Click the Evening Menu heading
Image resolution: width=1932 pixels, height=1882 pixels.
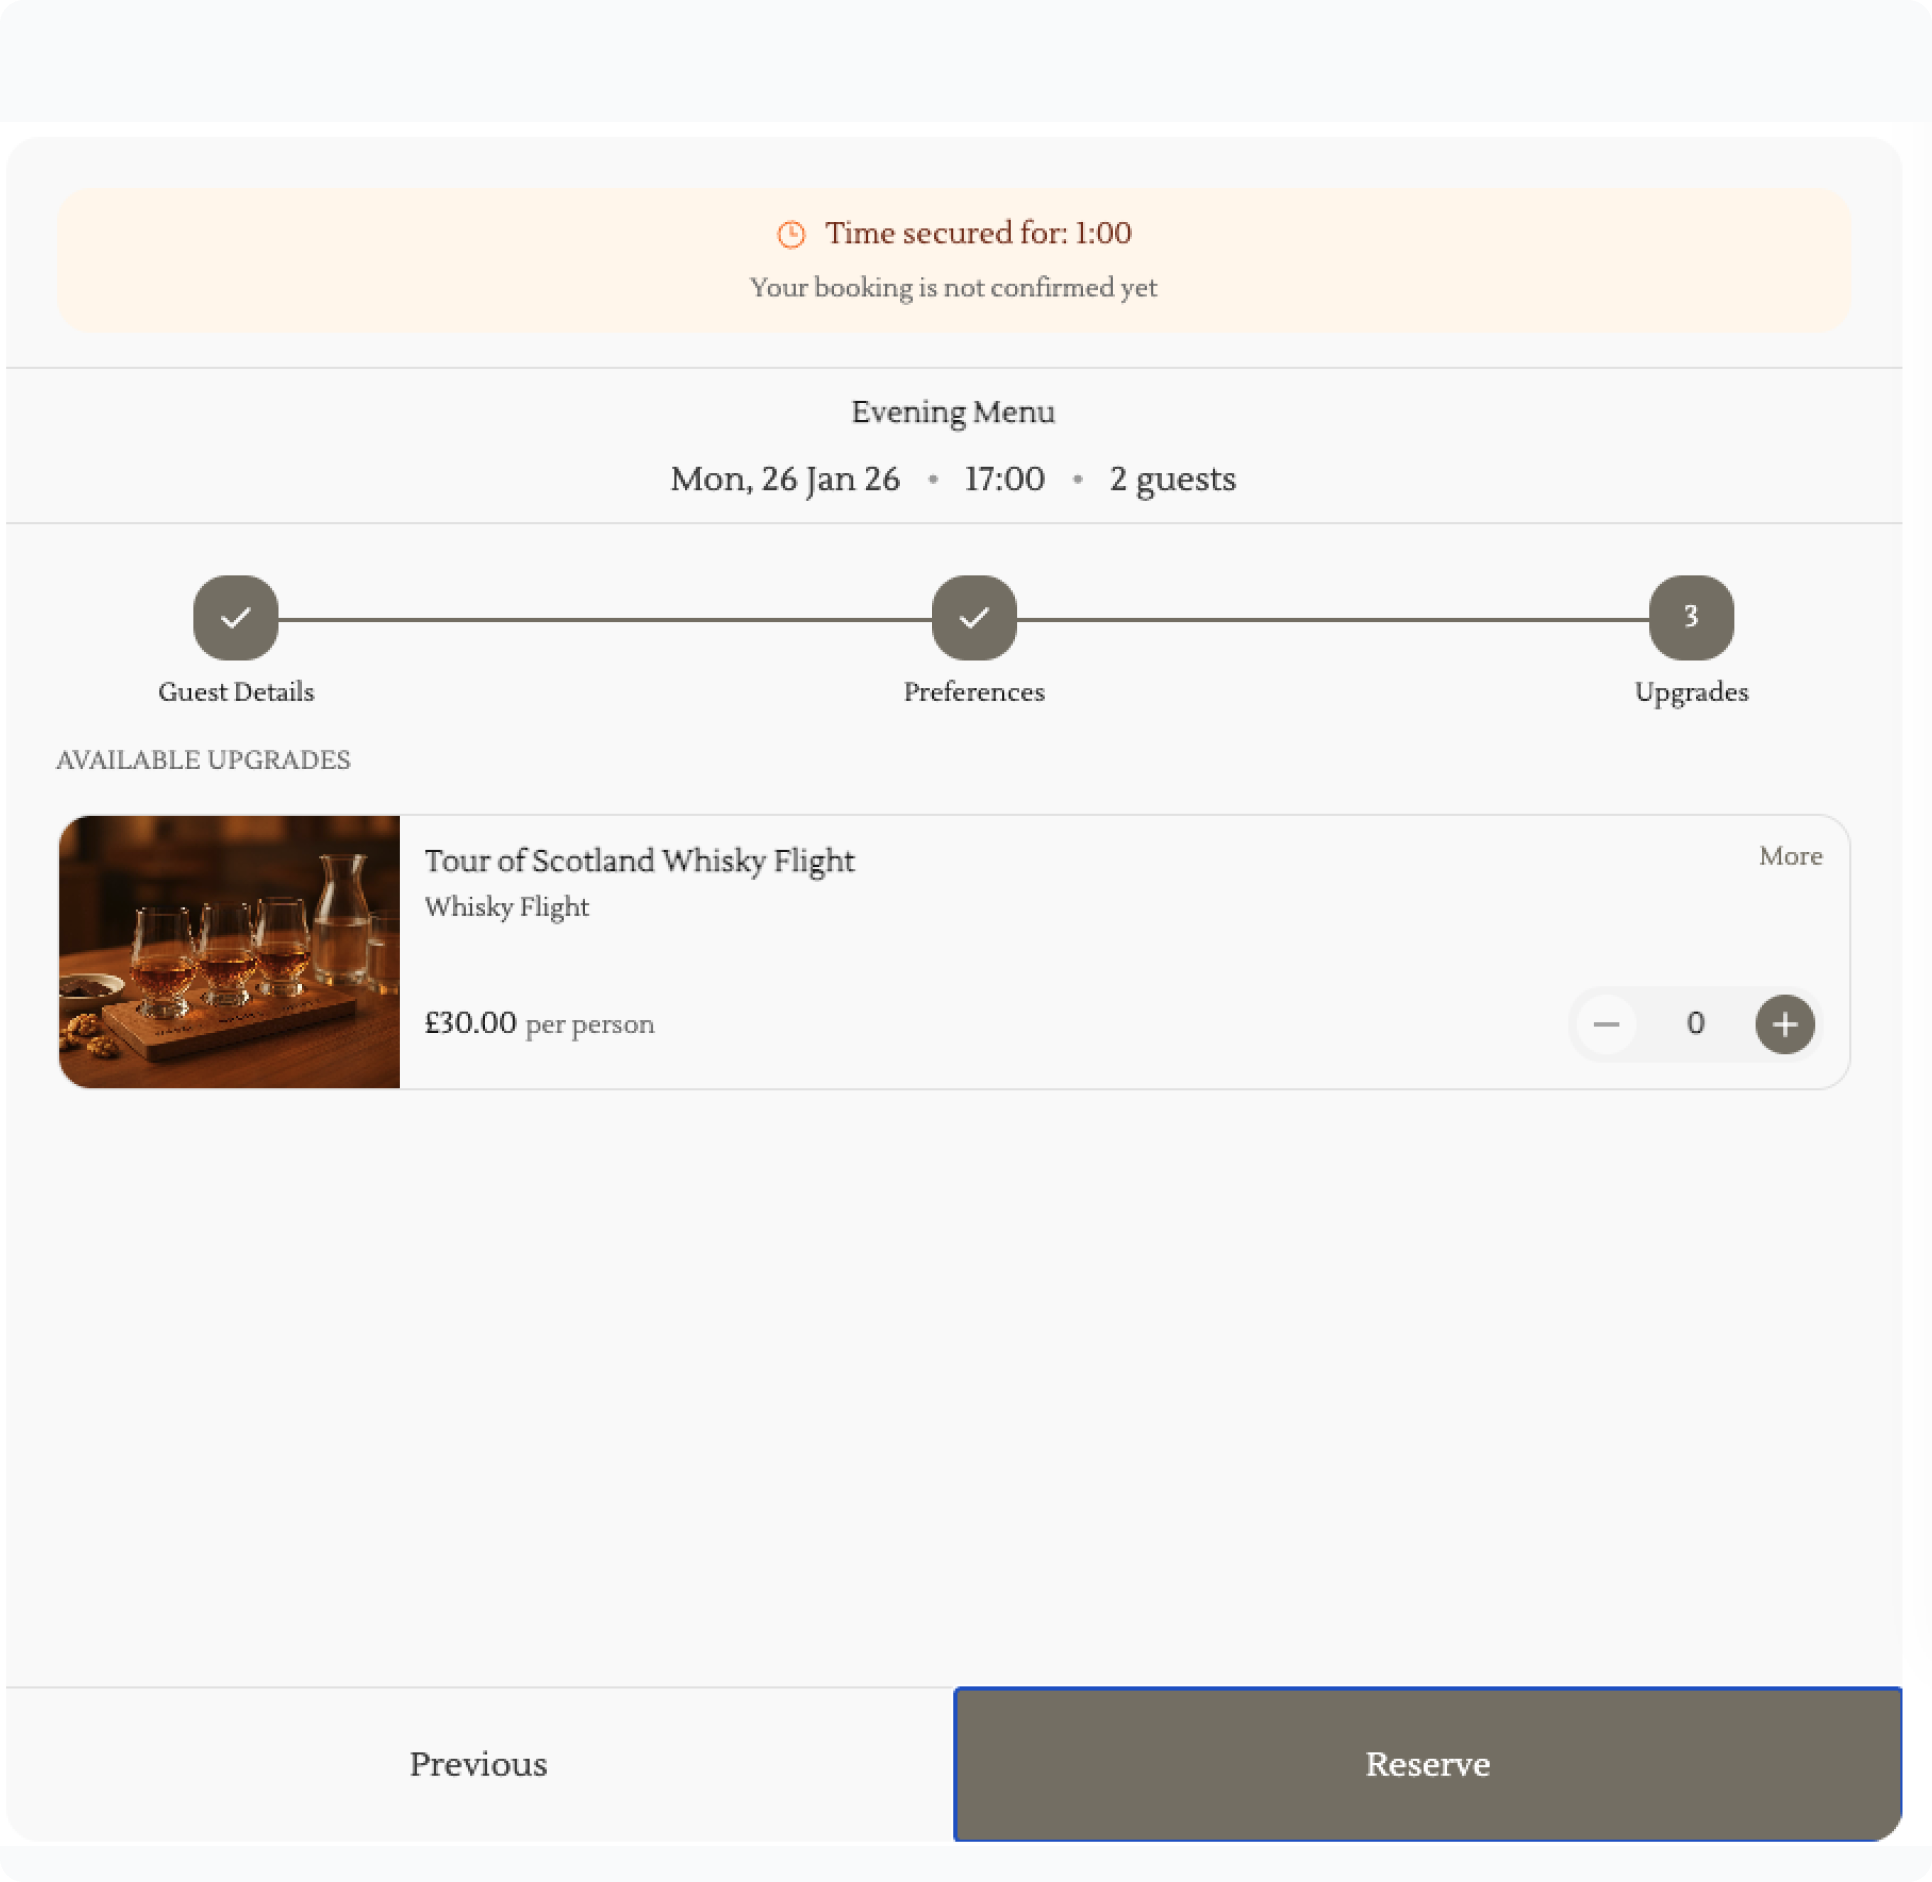953,412
